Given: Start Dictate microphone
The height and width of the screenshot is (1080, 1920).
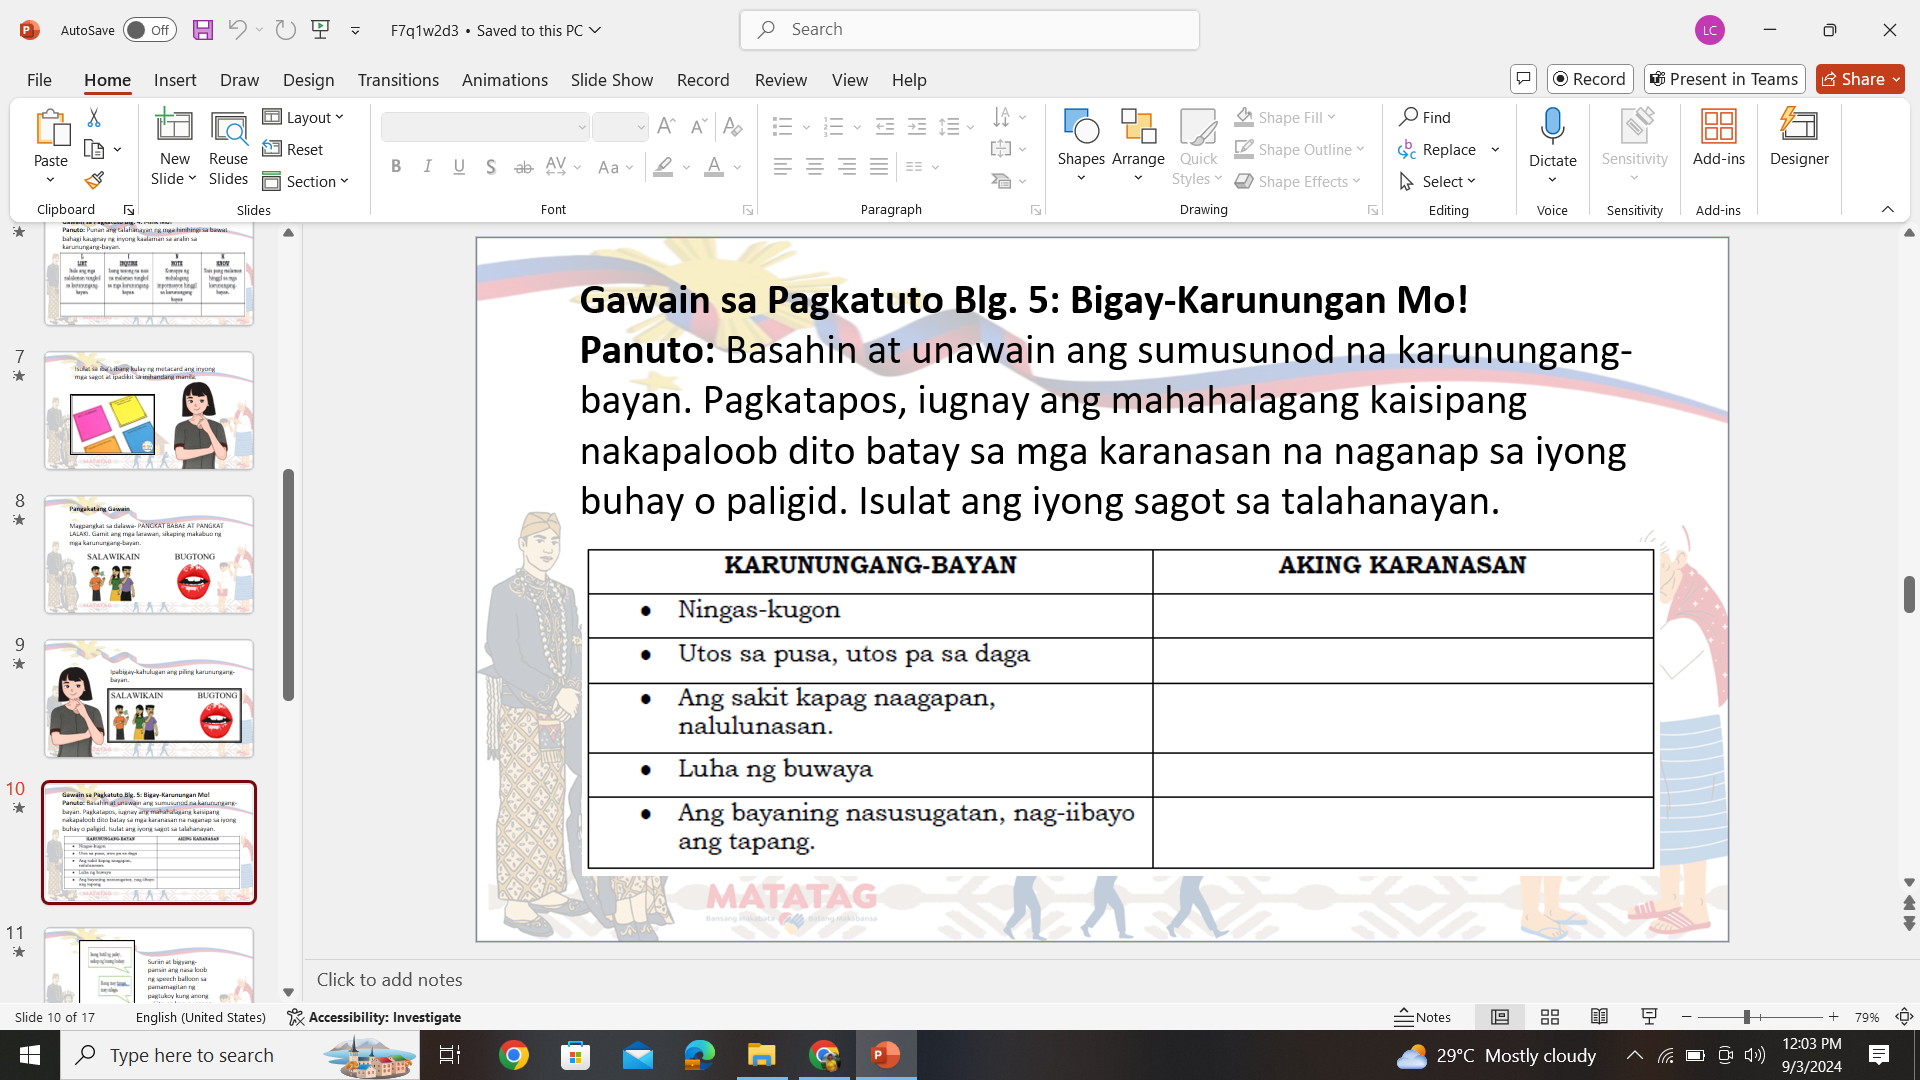Looking at the screenshot, I should (x=1552, y=136).
